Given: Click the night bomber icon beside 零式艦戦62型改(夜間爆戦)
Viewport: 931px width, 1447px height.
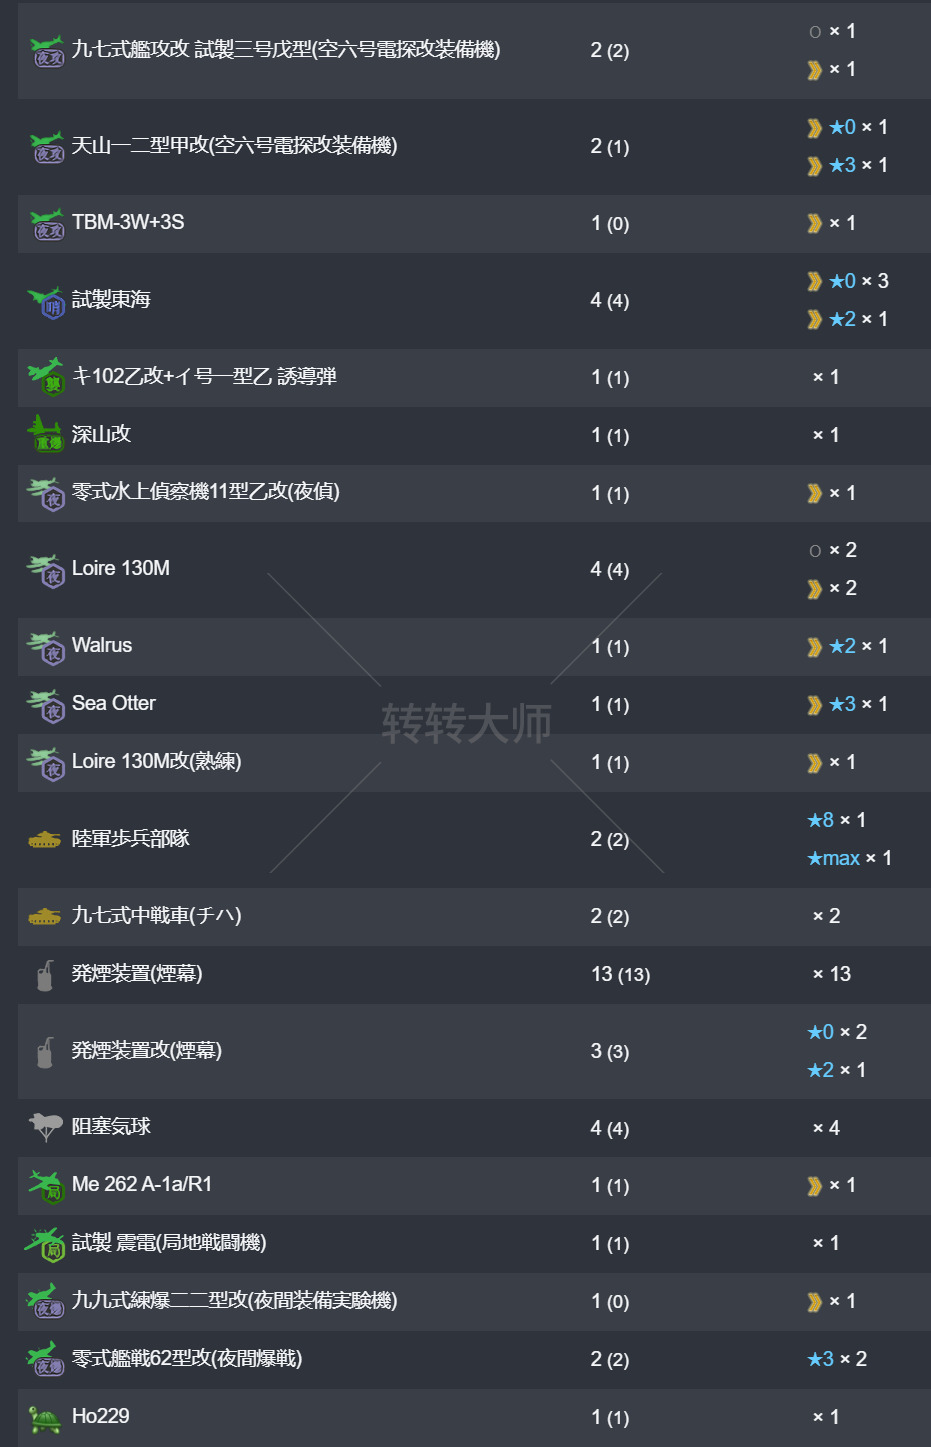Looking at the screenshot, I should point(46,1360).
